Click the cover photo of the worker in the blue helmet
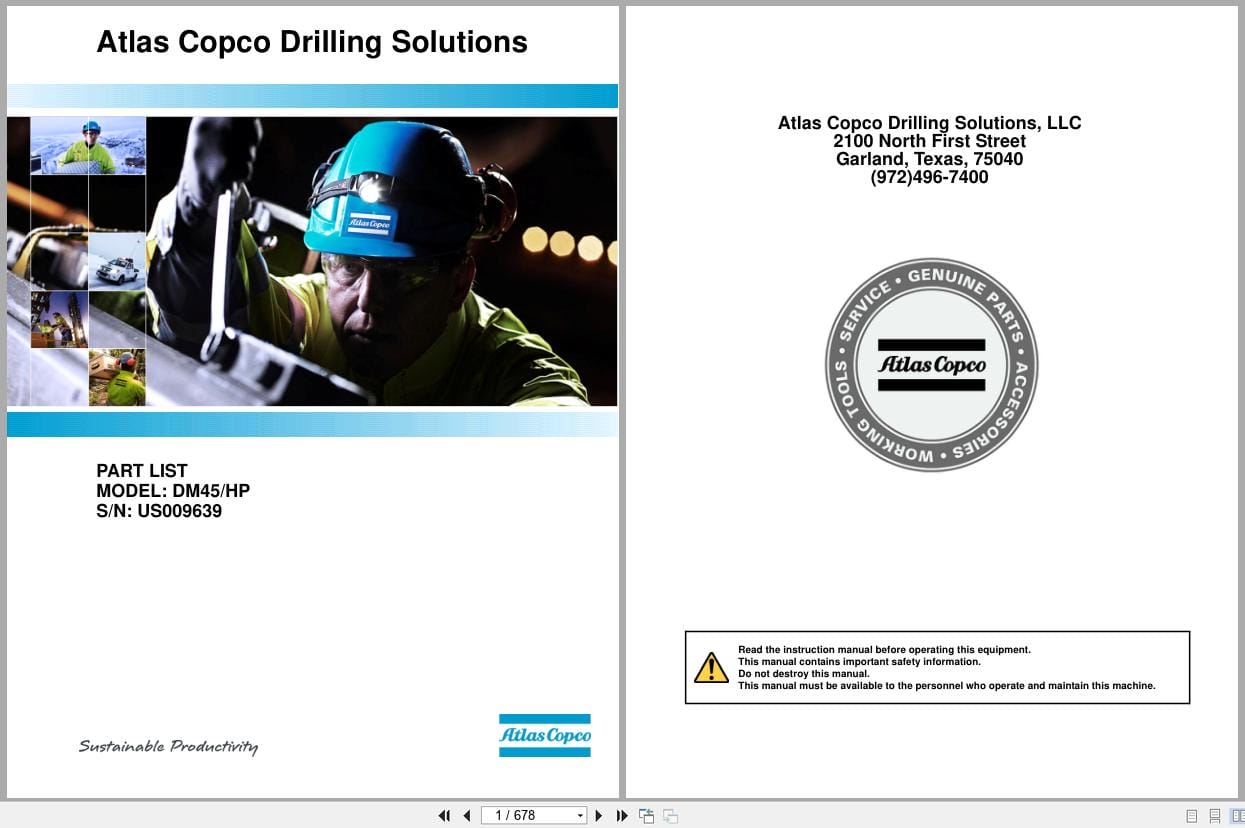Image resolution: width=1245 pixels, height=828 pixels. pos(381,261)
